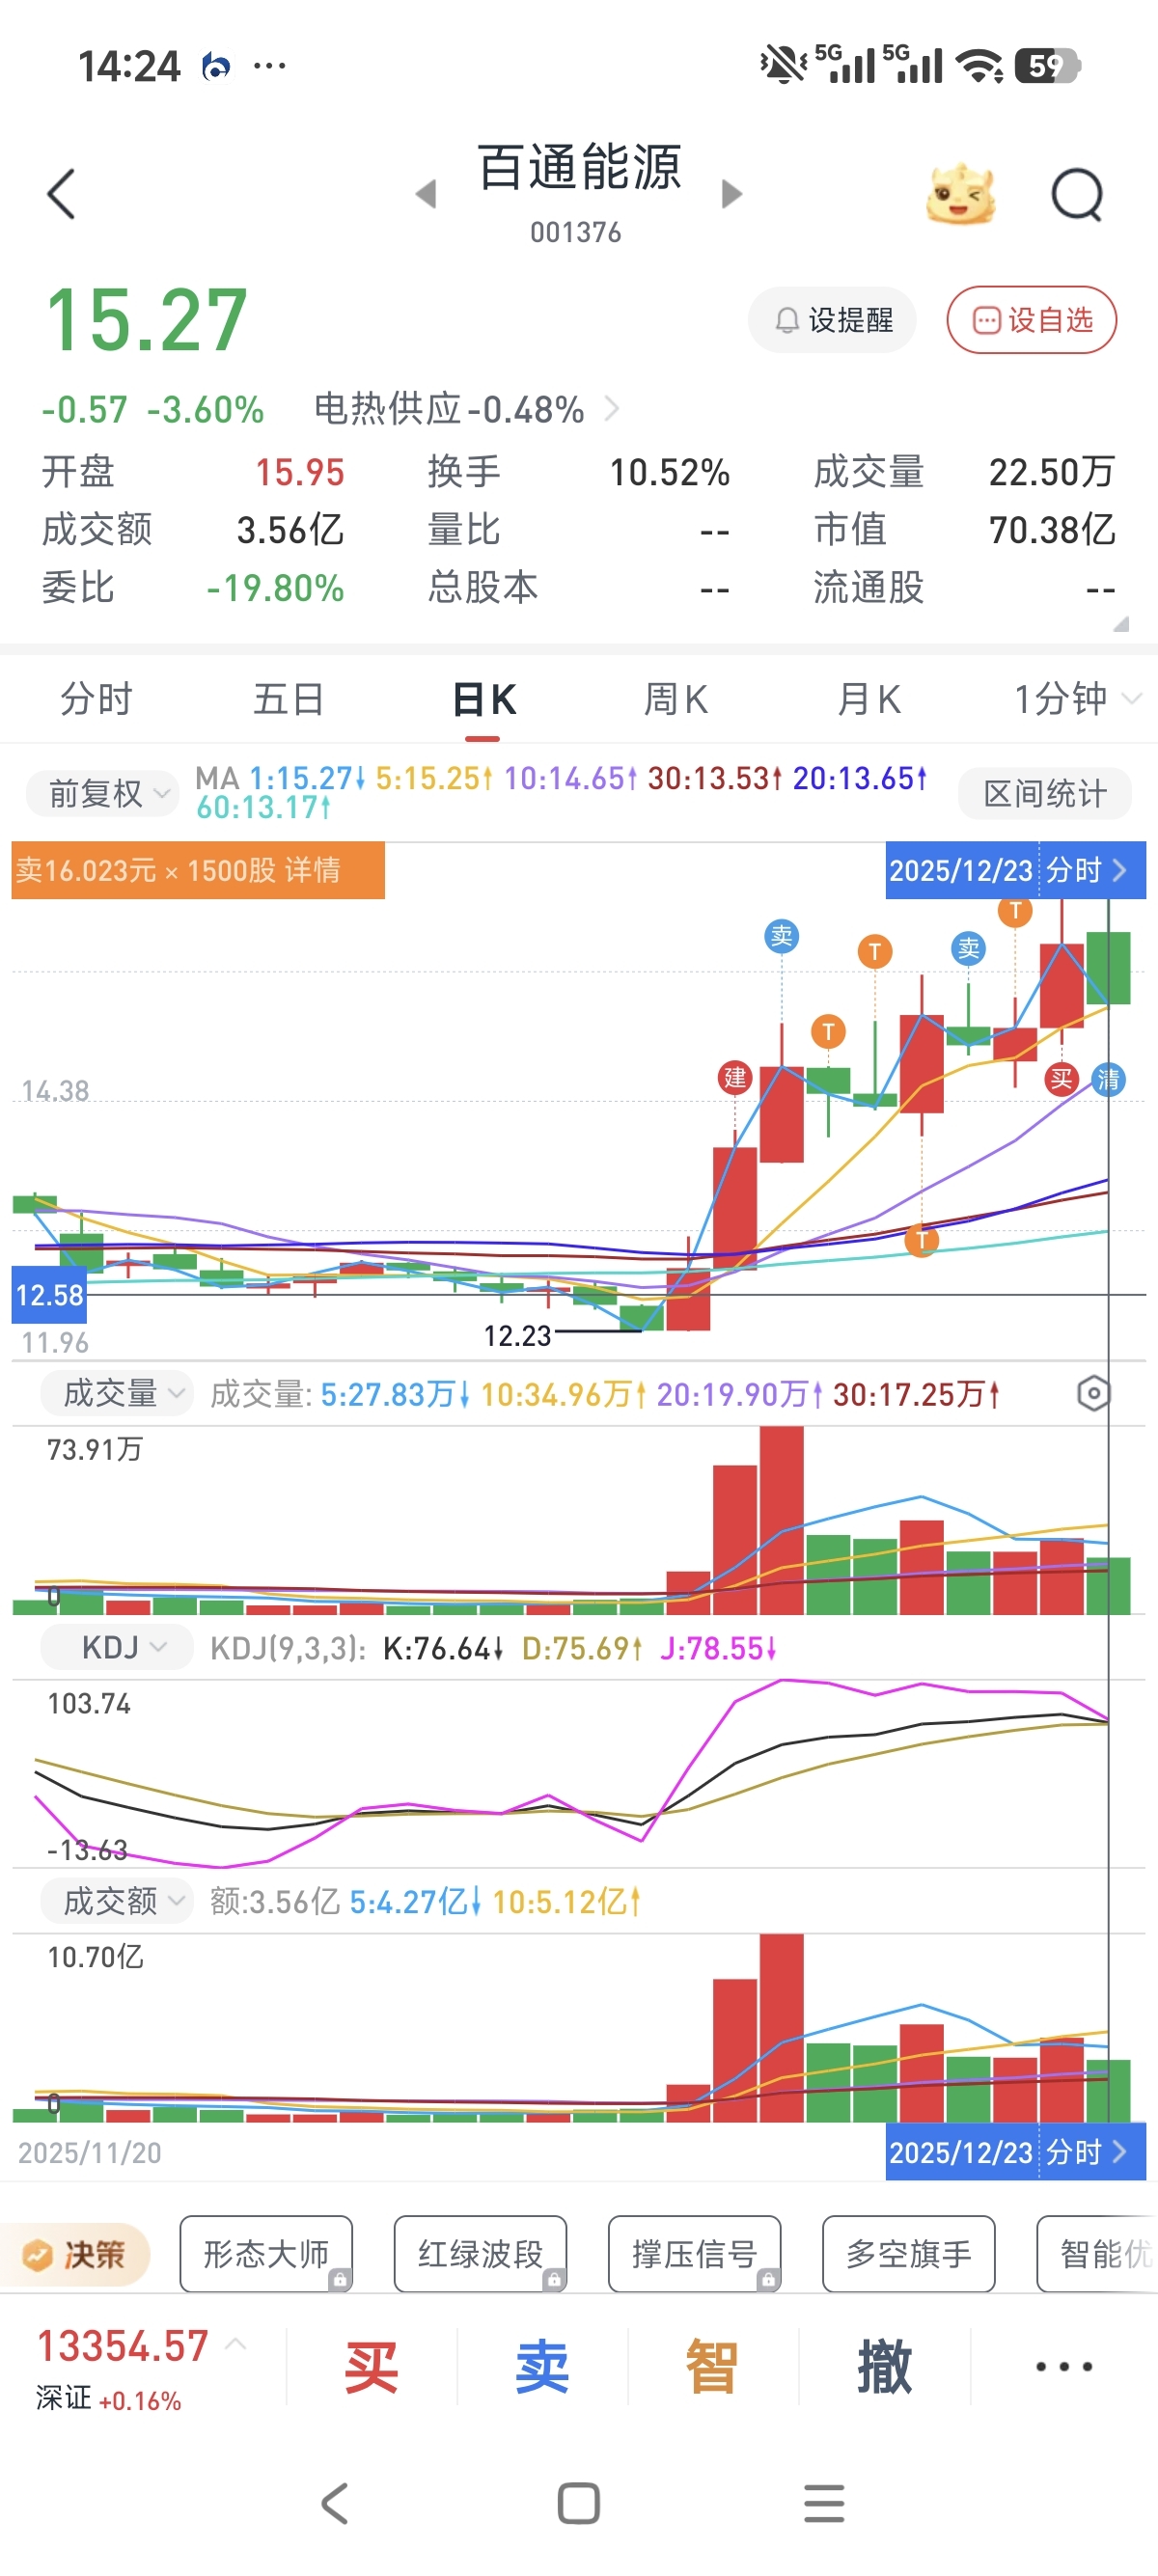1158x2576 pixels.
Task: Open 前复权 adjustment dropdown
Action: tap(101, 794)
